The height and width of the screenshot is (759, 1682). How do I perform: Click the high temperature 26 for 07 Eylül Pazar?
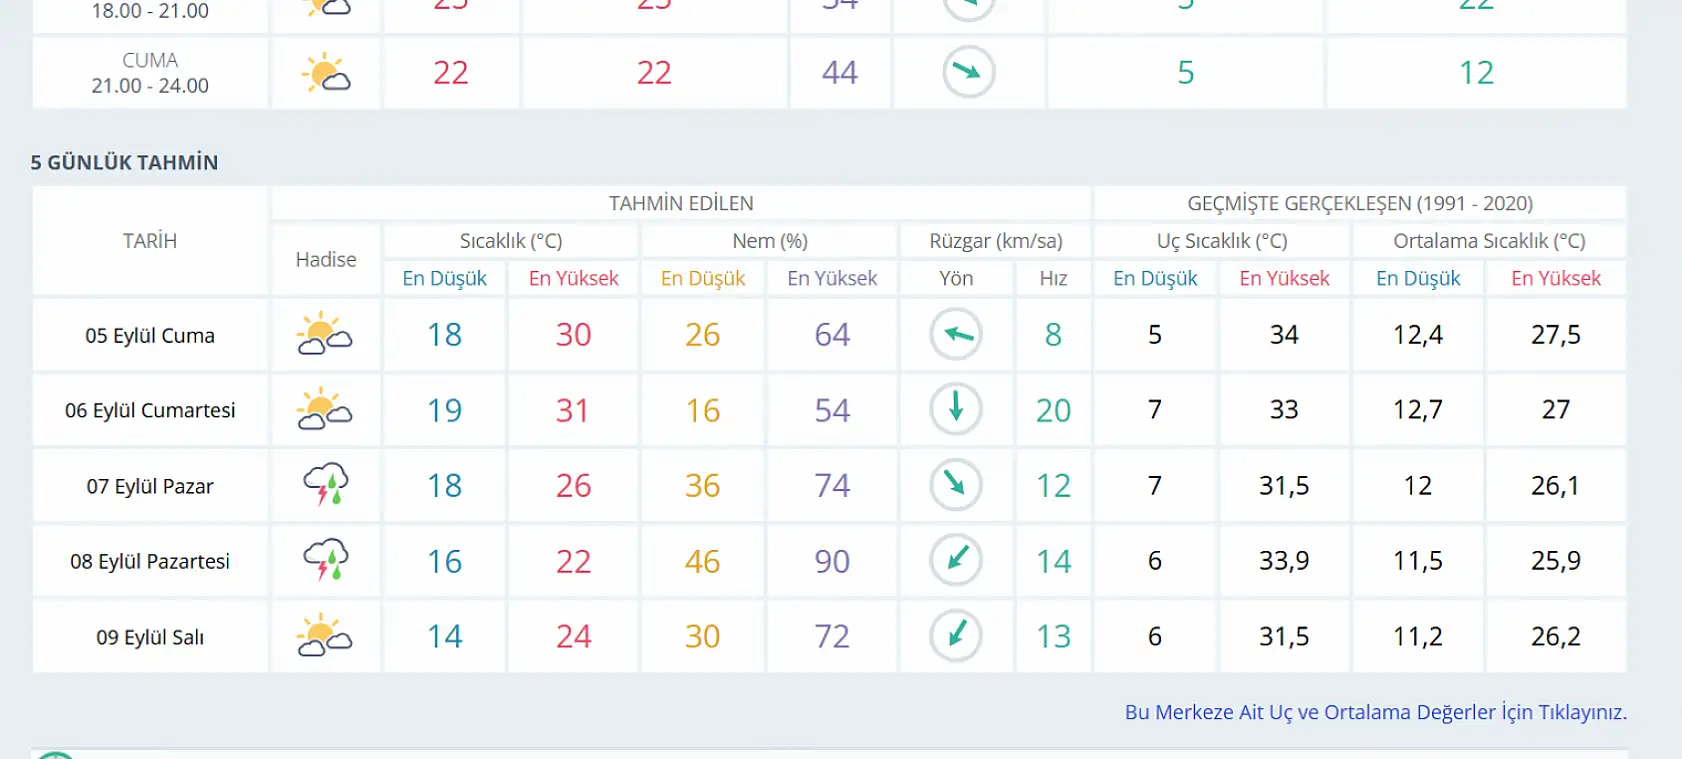[574, 485]
